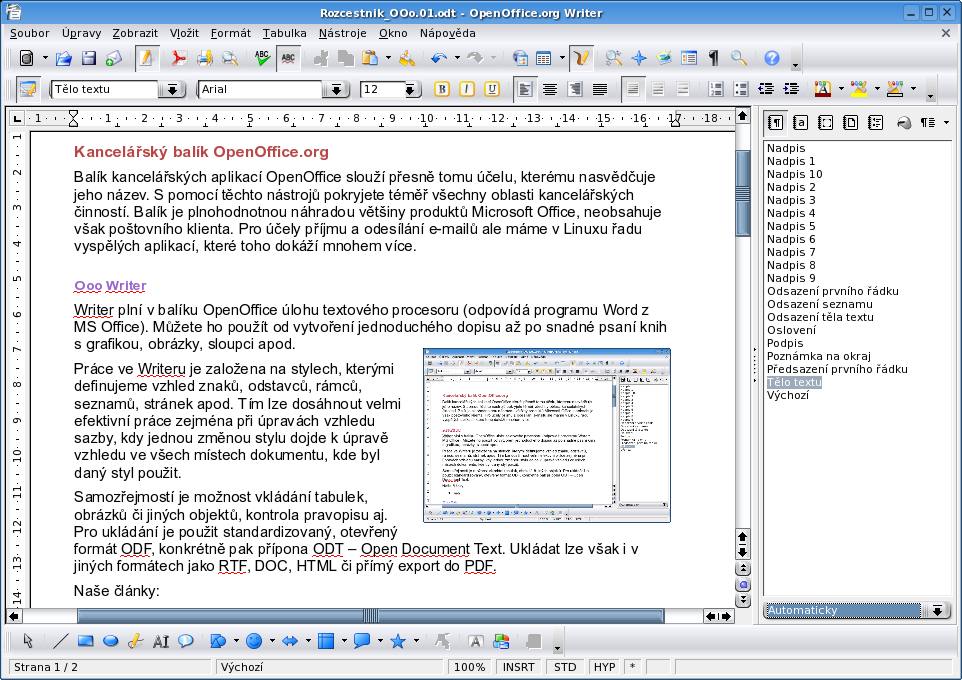
Task: Select the embedded screenshot image in document
Action: (x=547, y=435)
